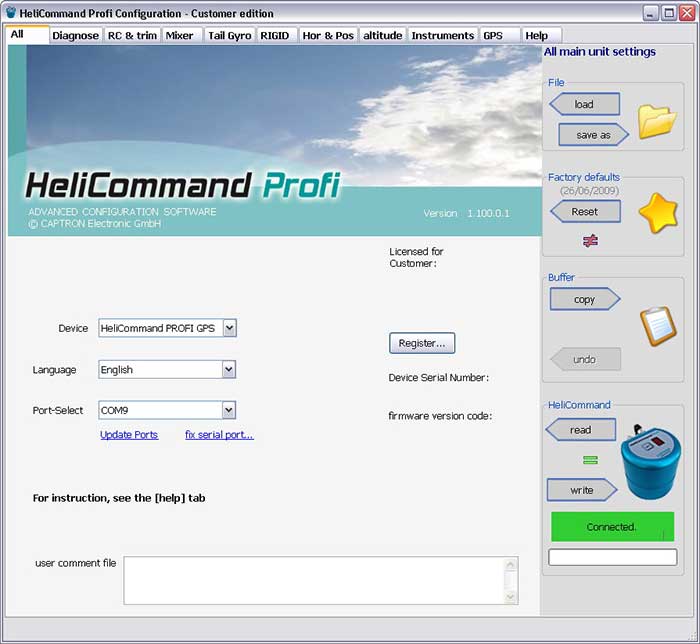Click the green equal indicator under read
Viewport: 700px width, 644px height.
click(x=590, y=460)
